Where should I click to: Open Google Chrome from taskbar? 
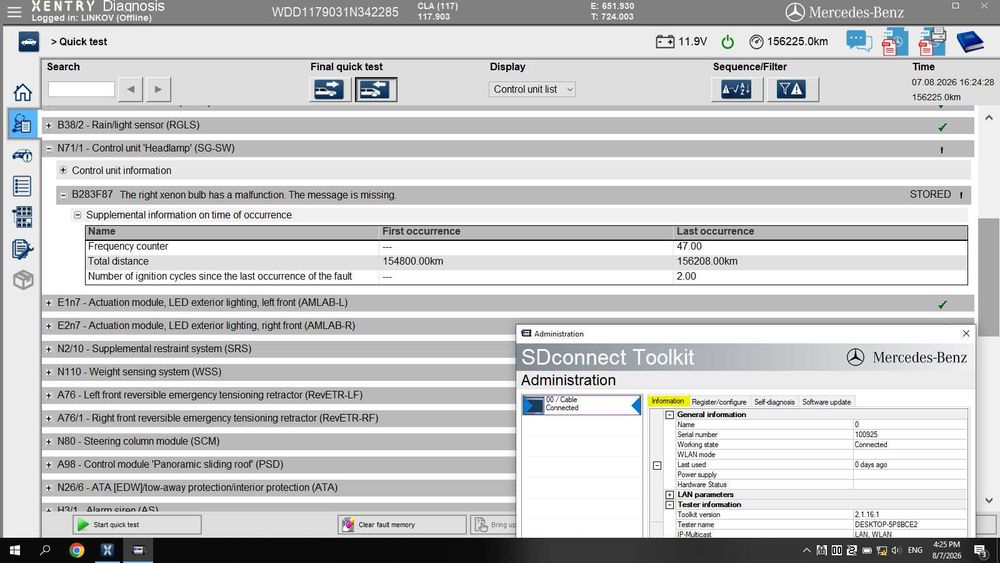click(x=77, y=550)
